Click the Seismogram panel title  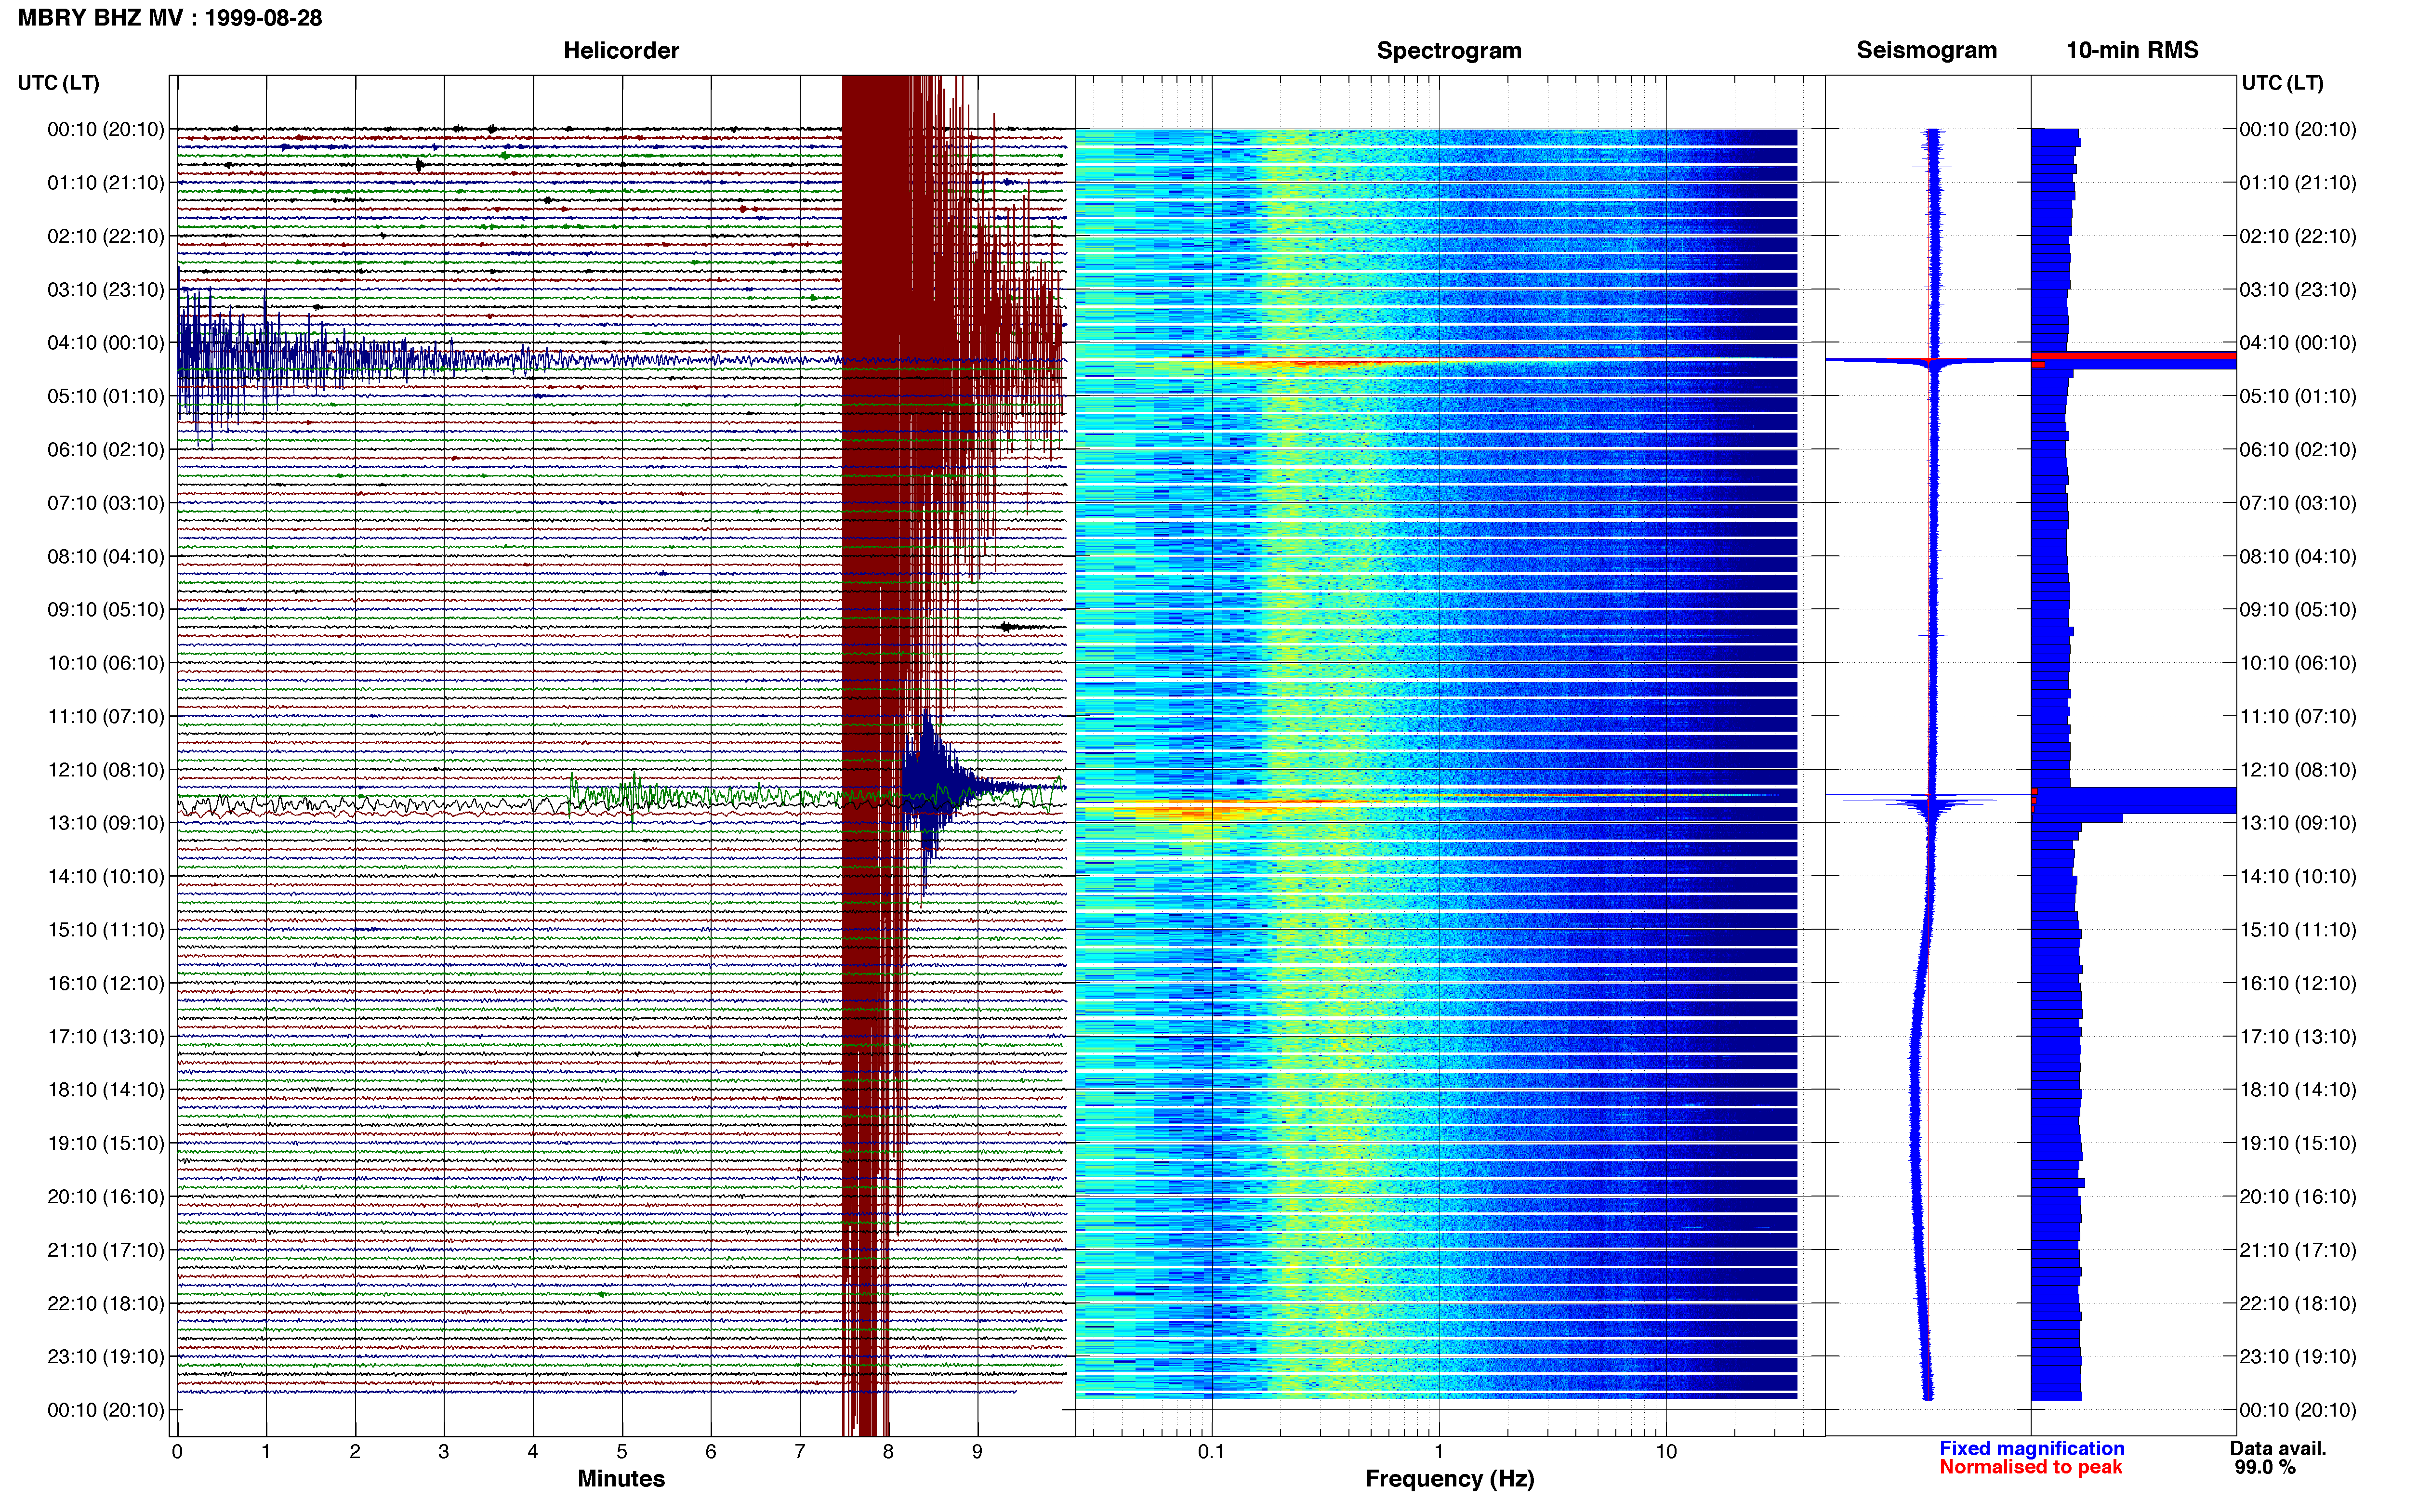tap(1926, 50)
